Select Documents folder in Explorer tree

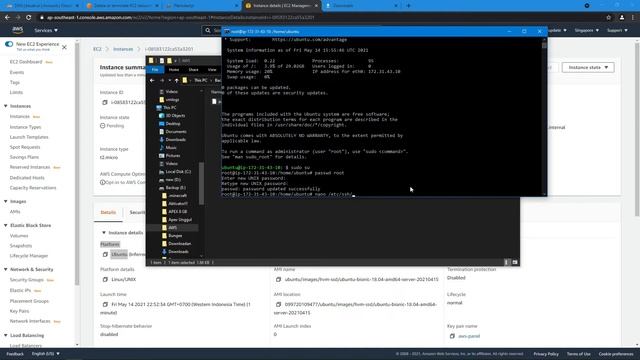[173, 132]
